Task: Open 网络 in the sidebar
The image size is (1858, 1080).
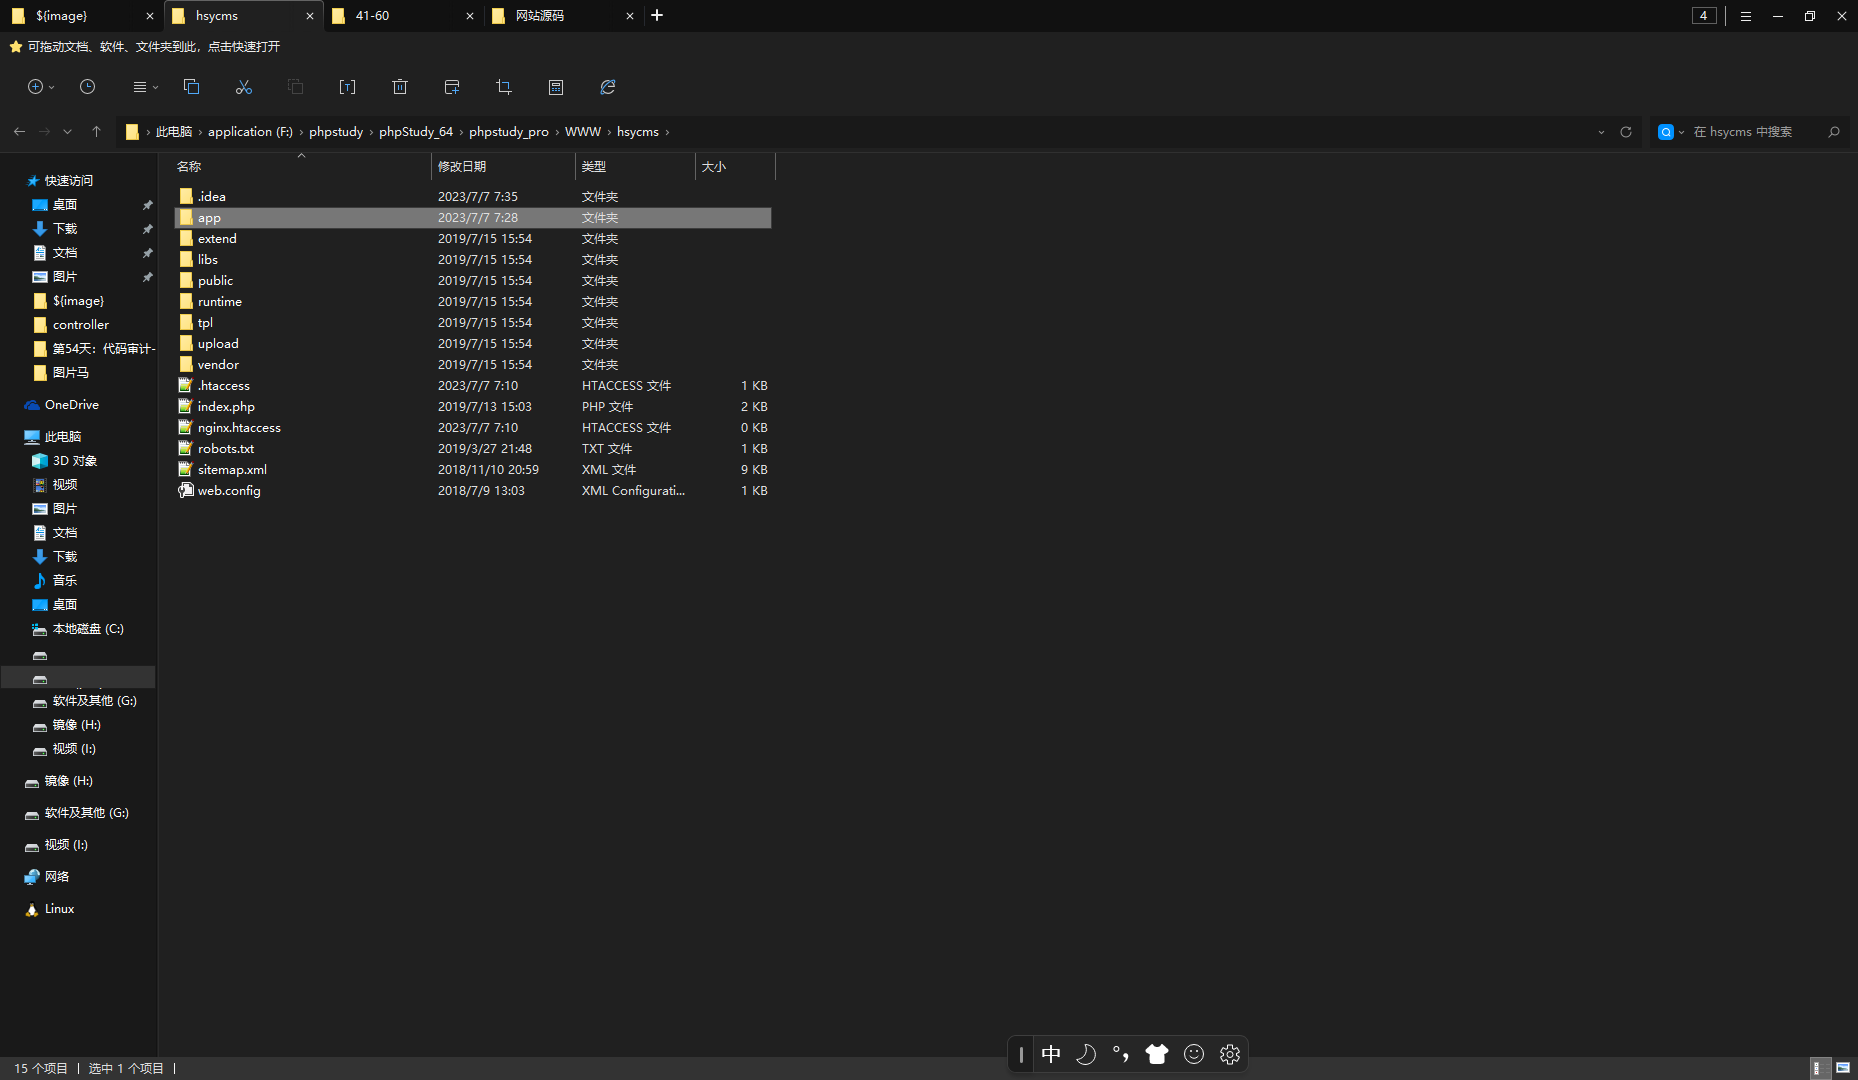Action: point(56,877)
